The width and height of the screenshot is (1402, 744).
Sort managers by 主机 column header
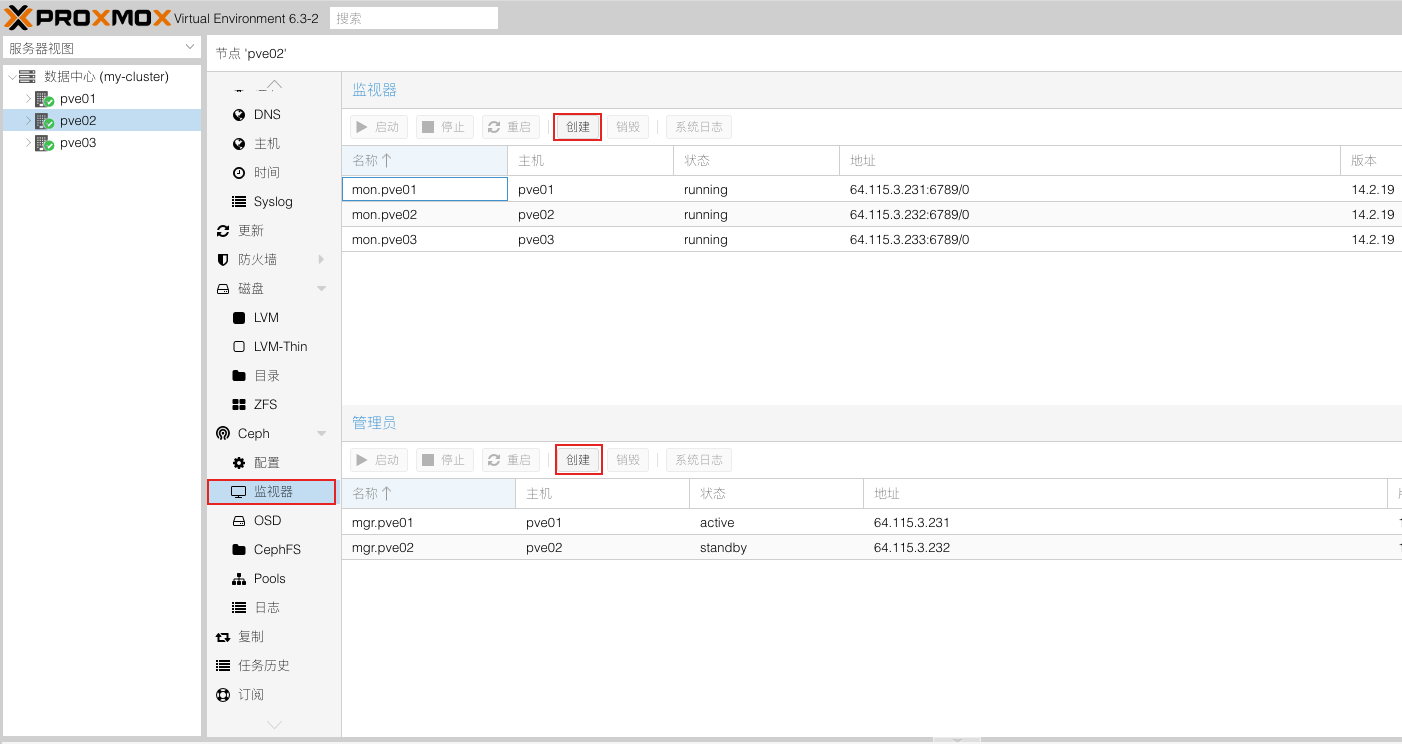coord(603,493)
